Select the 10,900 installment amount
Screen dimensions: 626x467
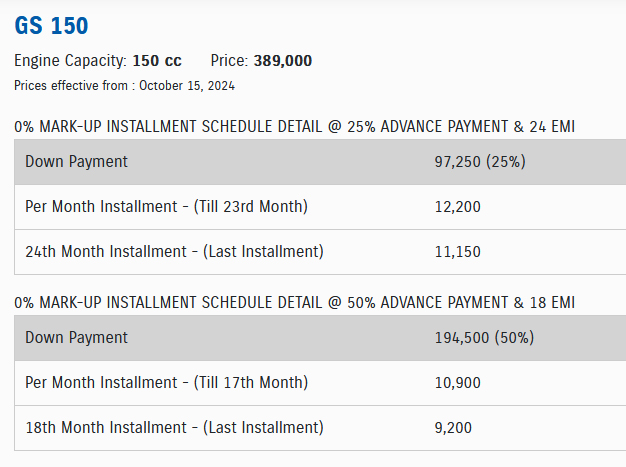[x=458, y=383]
